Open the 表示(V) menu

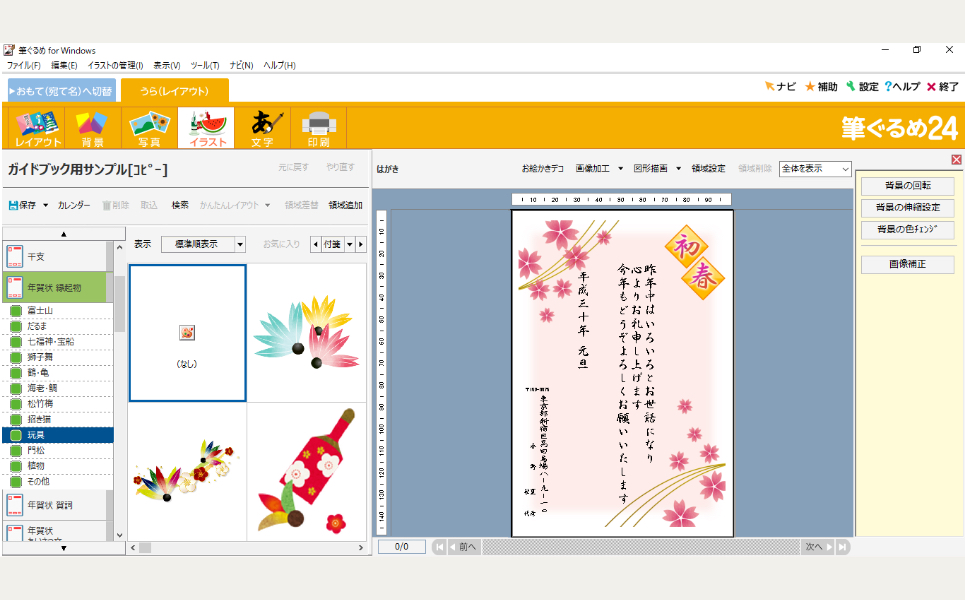point(167,65)
